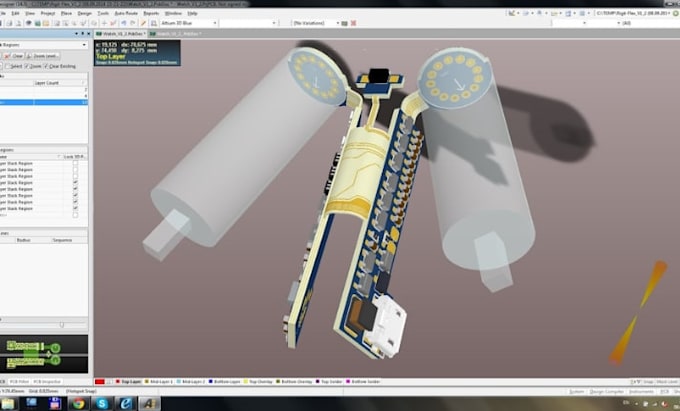Click the yellow open-folder icon in the toolbar
Screen dimensions: 680x411
pyautogui.click(x=46, y=23)
